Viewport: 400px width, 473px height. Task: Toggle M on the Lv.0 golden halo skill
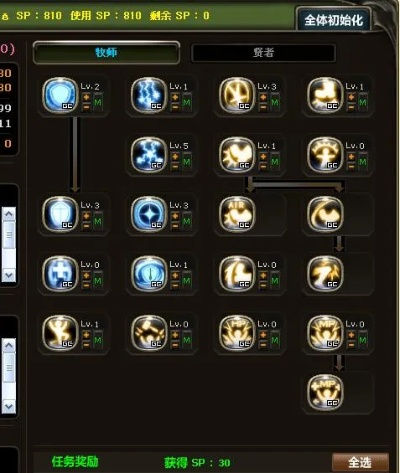363,162
